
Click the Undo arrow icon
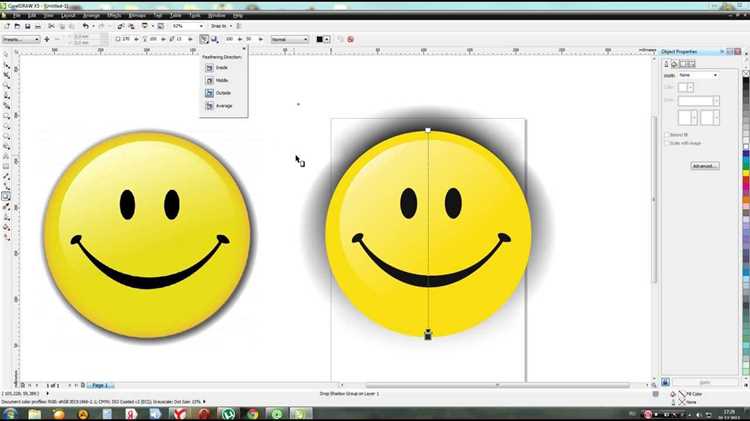[85, 26]
